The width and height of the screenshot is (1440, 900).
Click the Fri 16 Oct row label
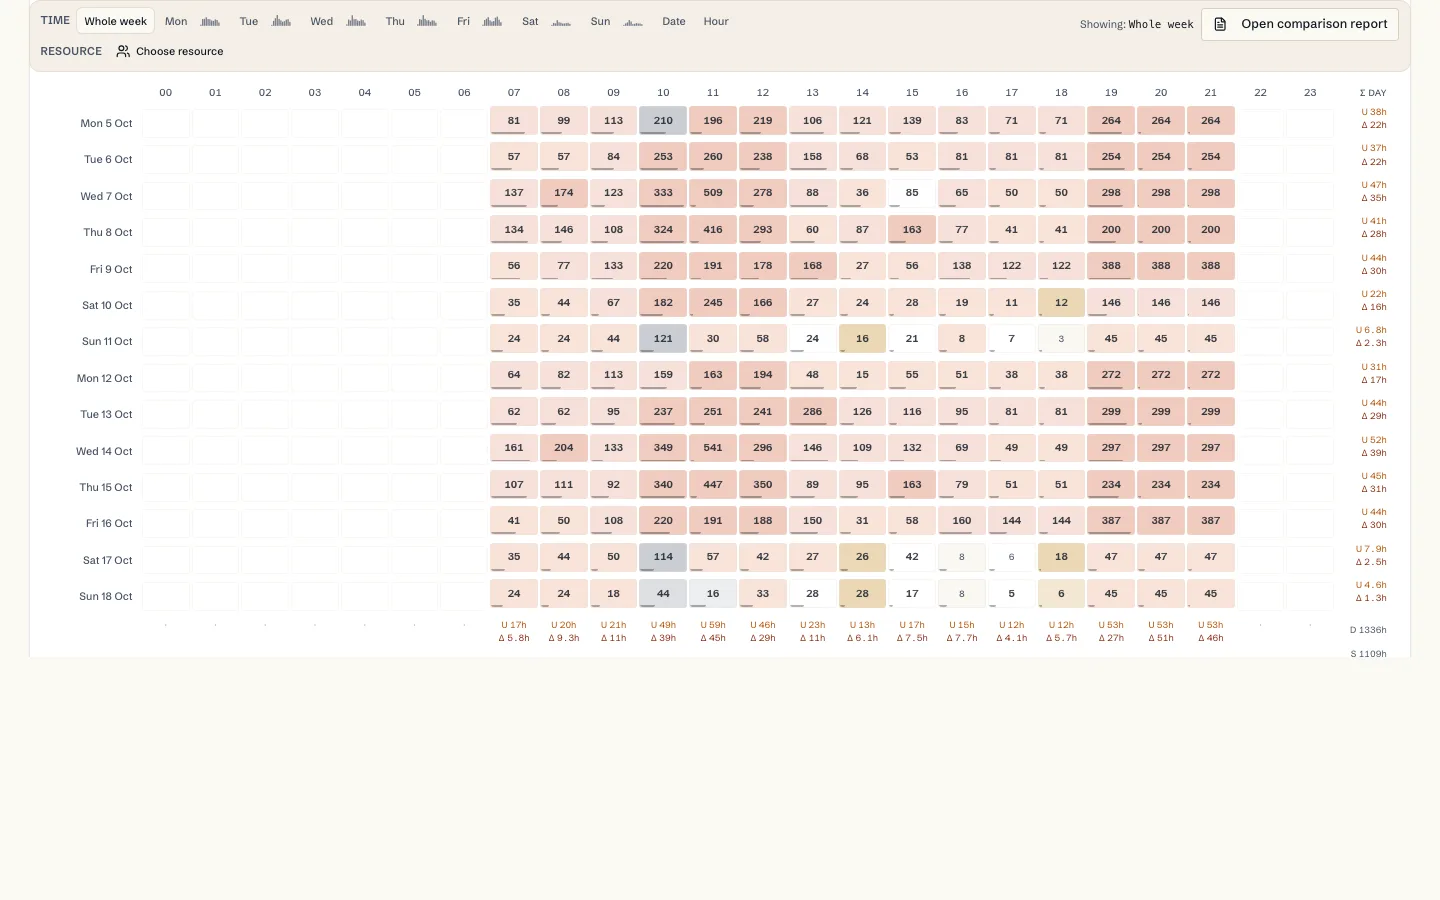[x=109, y=523]
